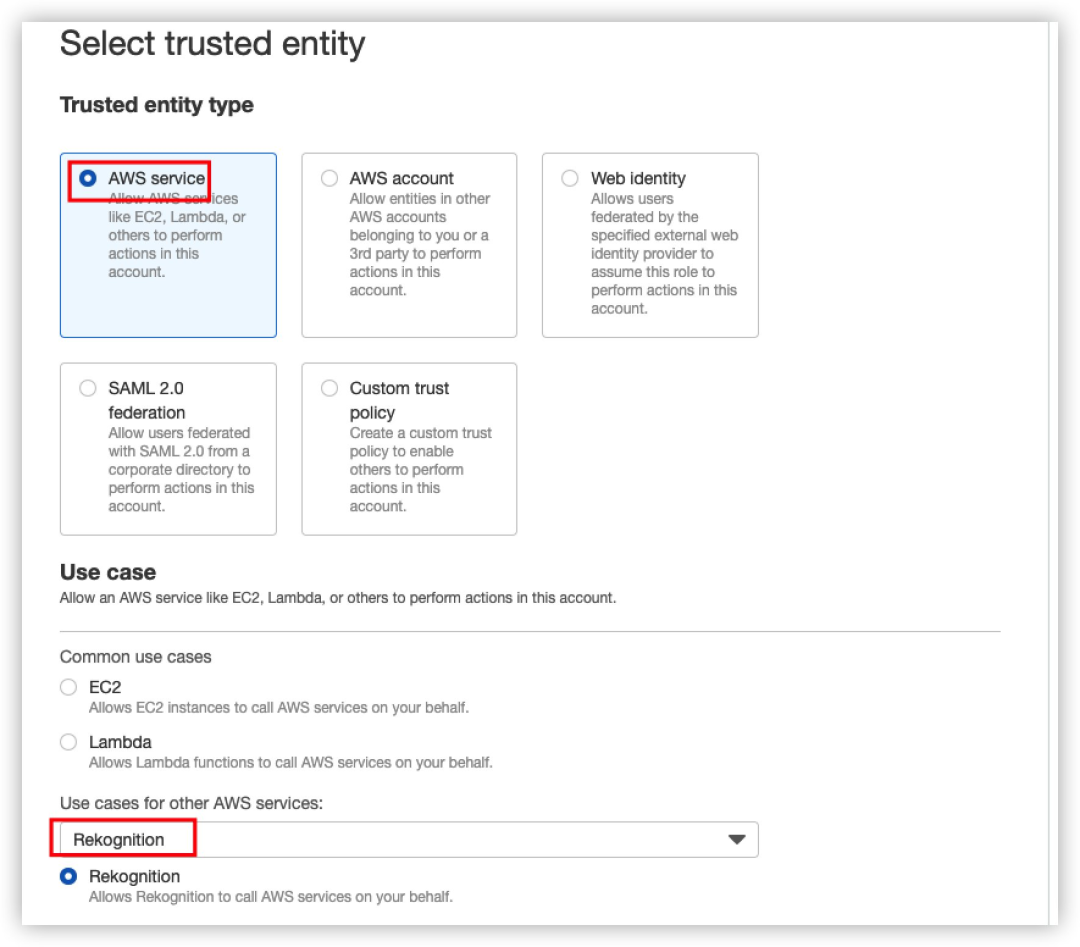Click the Custom trust policy card description
This screenshot has width=1080, height=947.
tap(420, 470)
